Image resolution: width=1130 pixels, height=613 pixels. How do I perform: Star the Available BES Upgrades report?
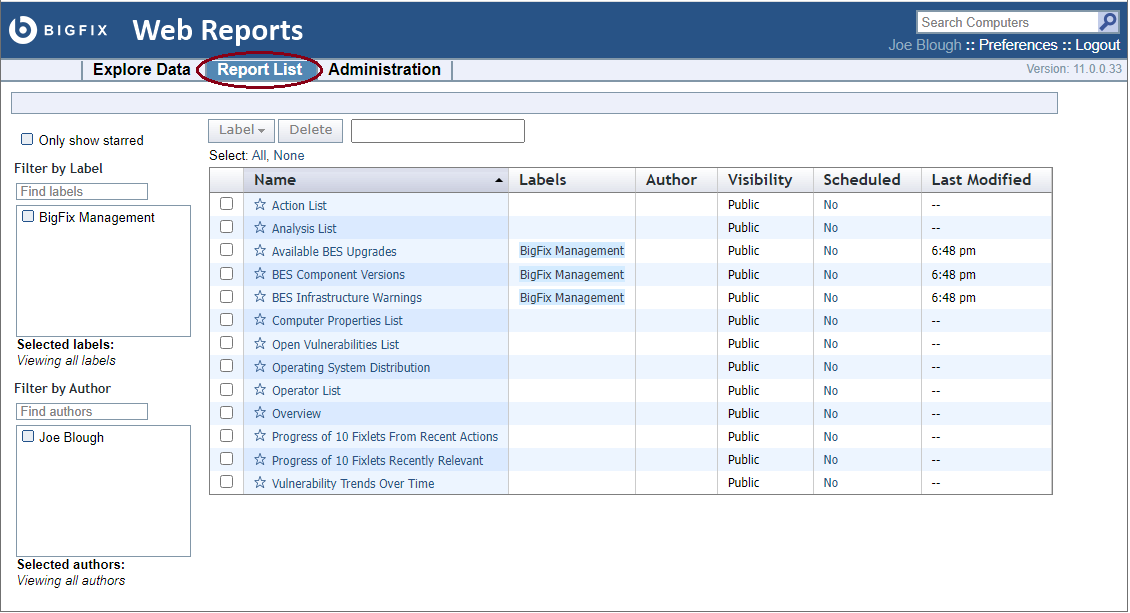pos(260,251)
